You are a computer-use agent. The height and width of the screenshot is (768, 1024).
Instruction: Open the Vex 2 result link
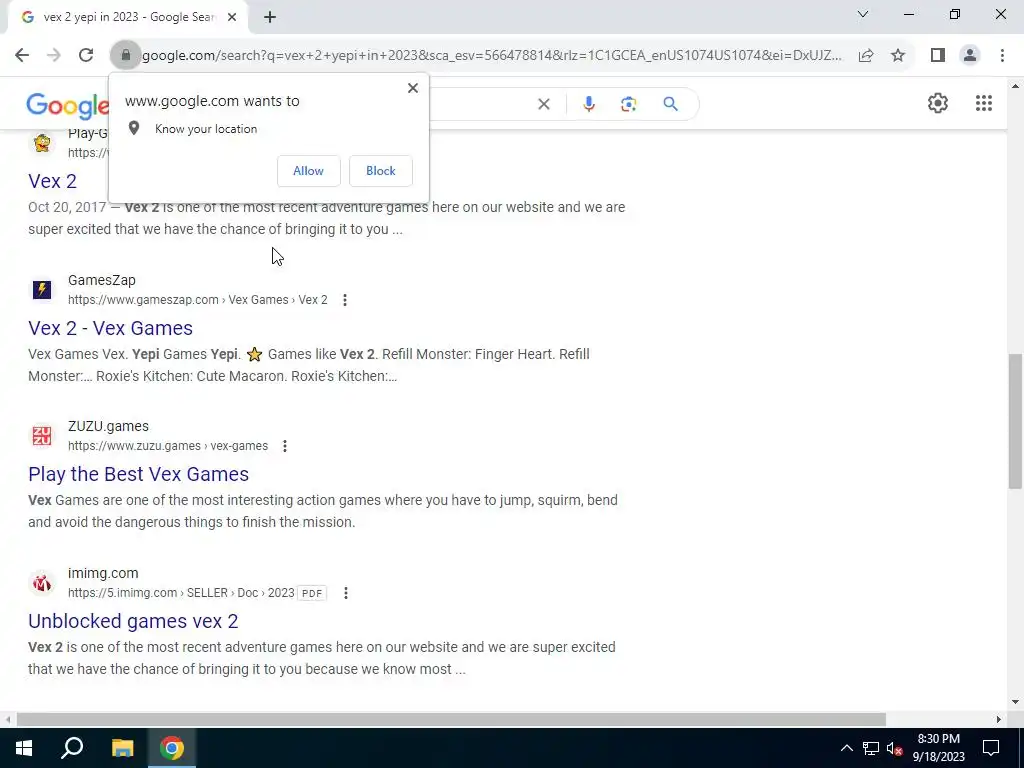(52, 181)
